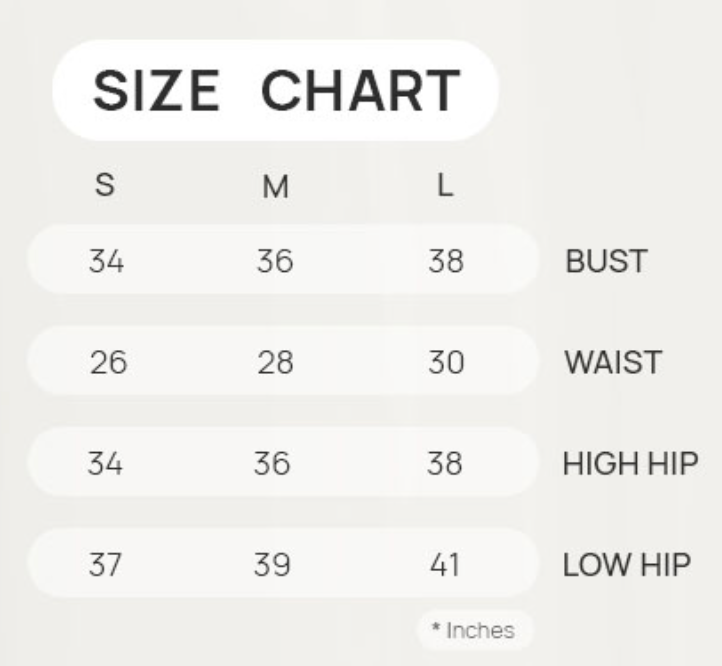
Task: Click the large low hip value 41
Action: 445,565
